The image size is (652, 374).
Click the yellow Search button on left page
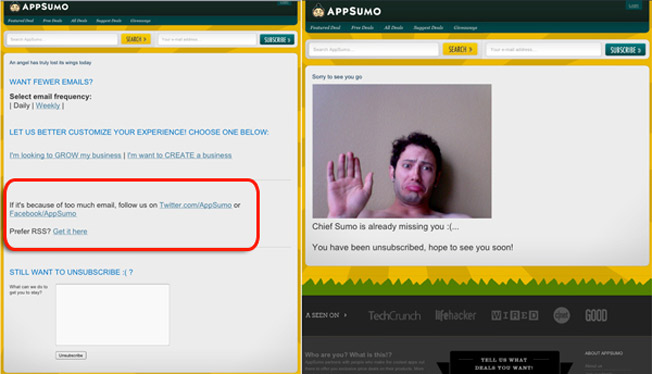click(x=136, y=39)
